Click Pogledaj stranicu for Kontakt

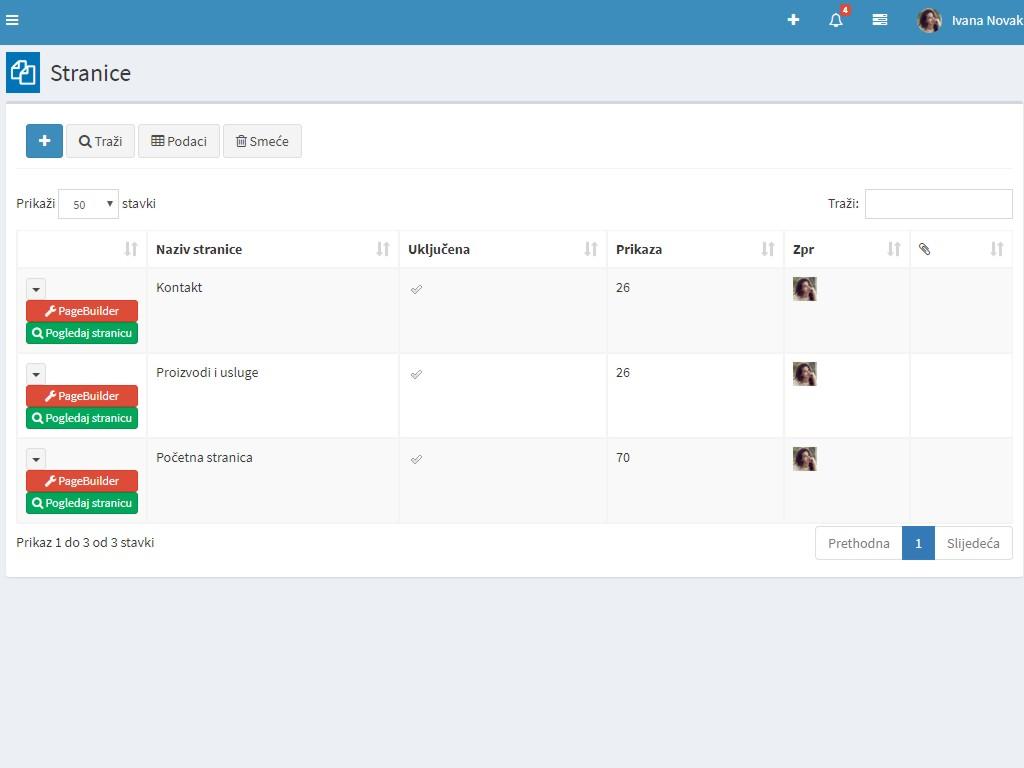[82, 333]
